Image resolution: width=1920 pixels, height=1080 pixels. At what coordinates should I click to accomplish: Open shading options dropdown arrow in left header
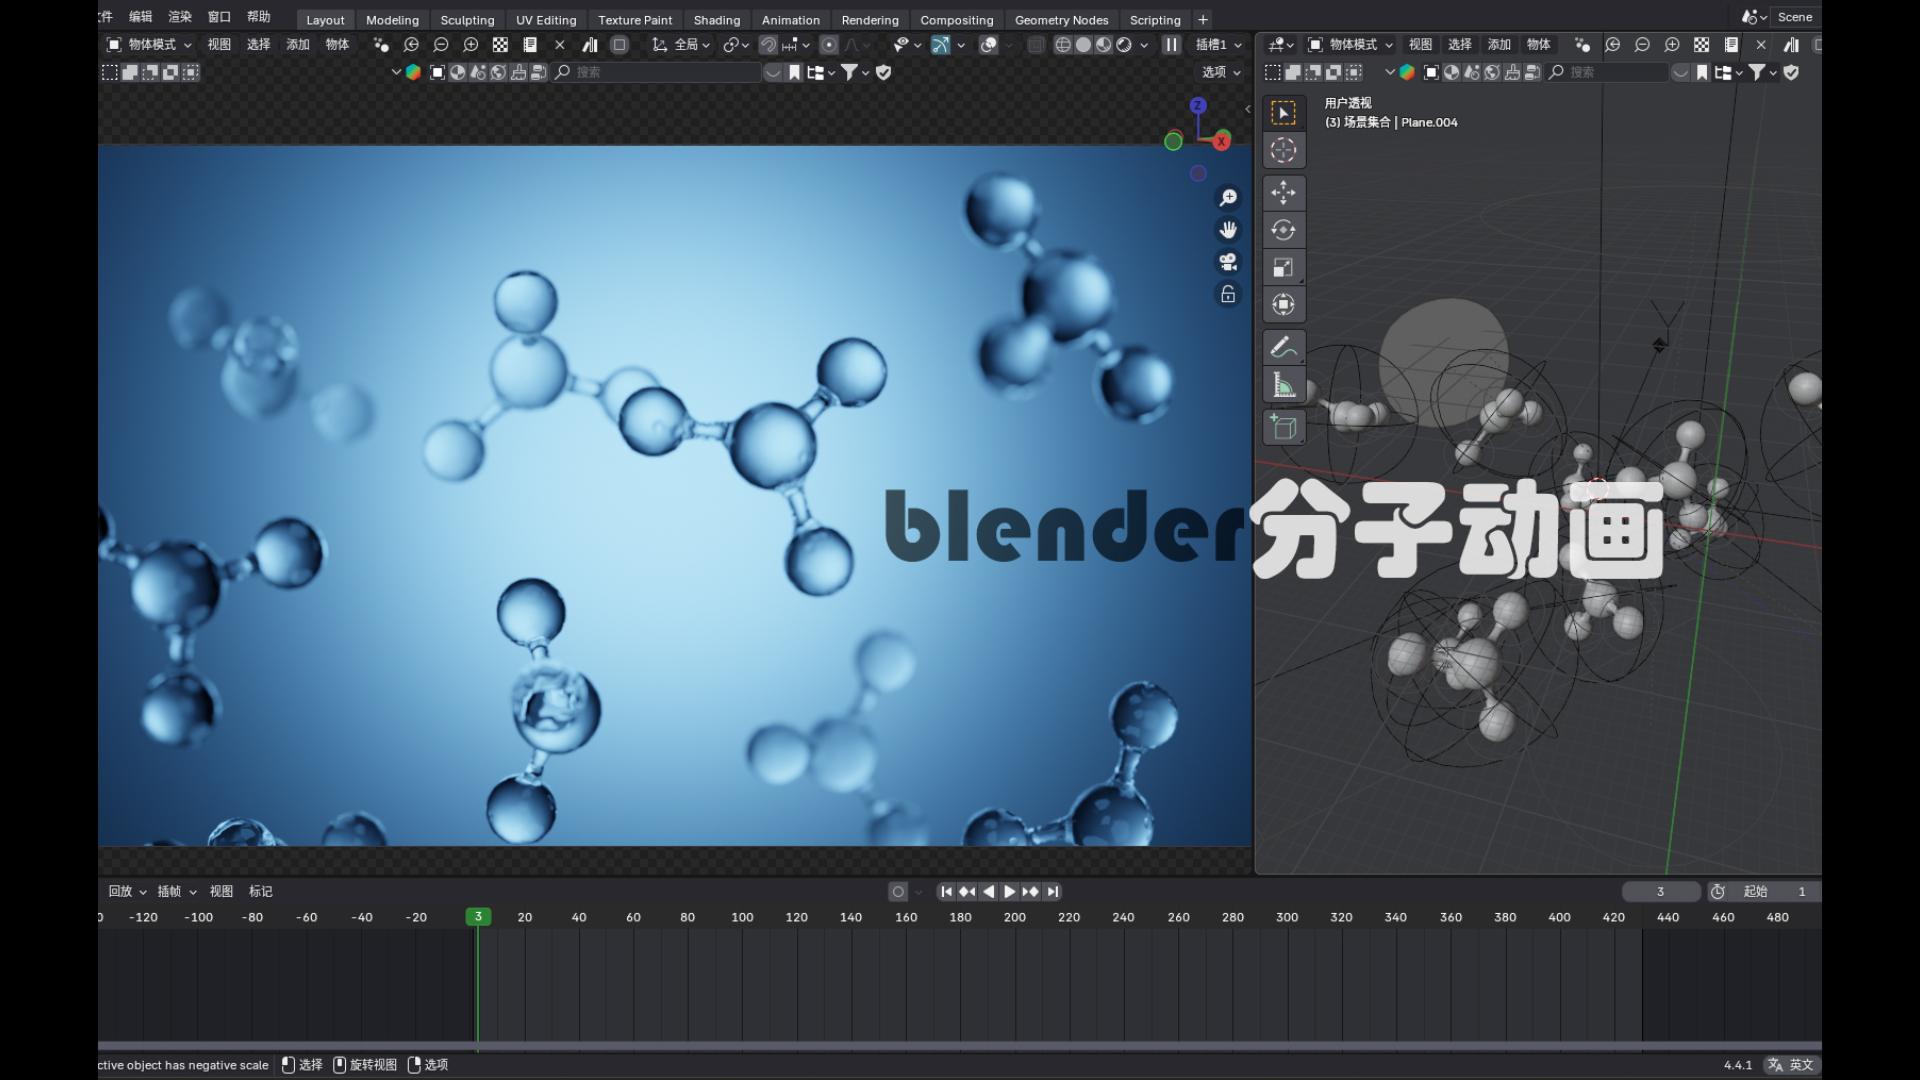(1144, 45)
